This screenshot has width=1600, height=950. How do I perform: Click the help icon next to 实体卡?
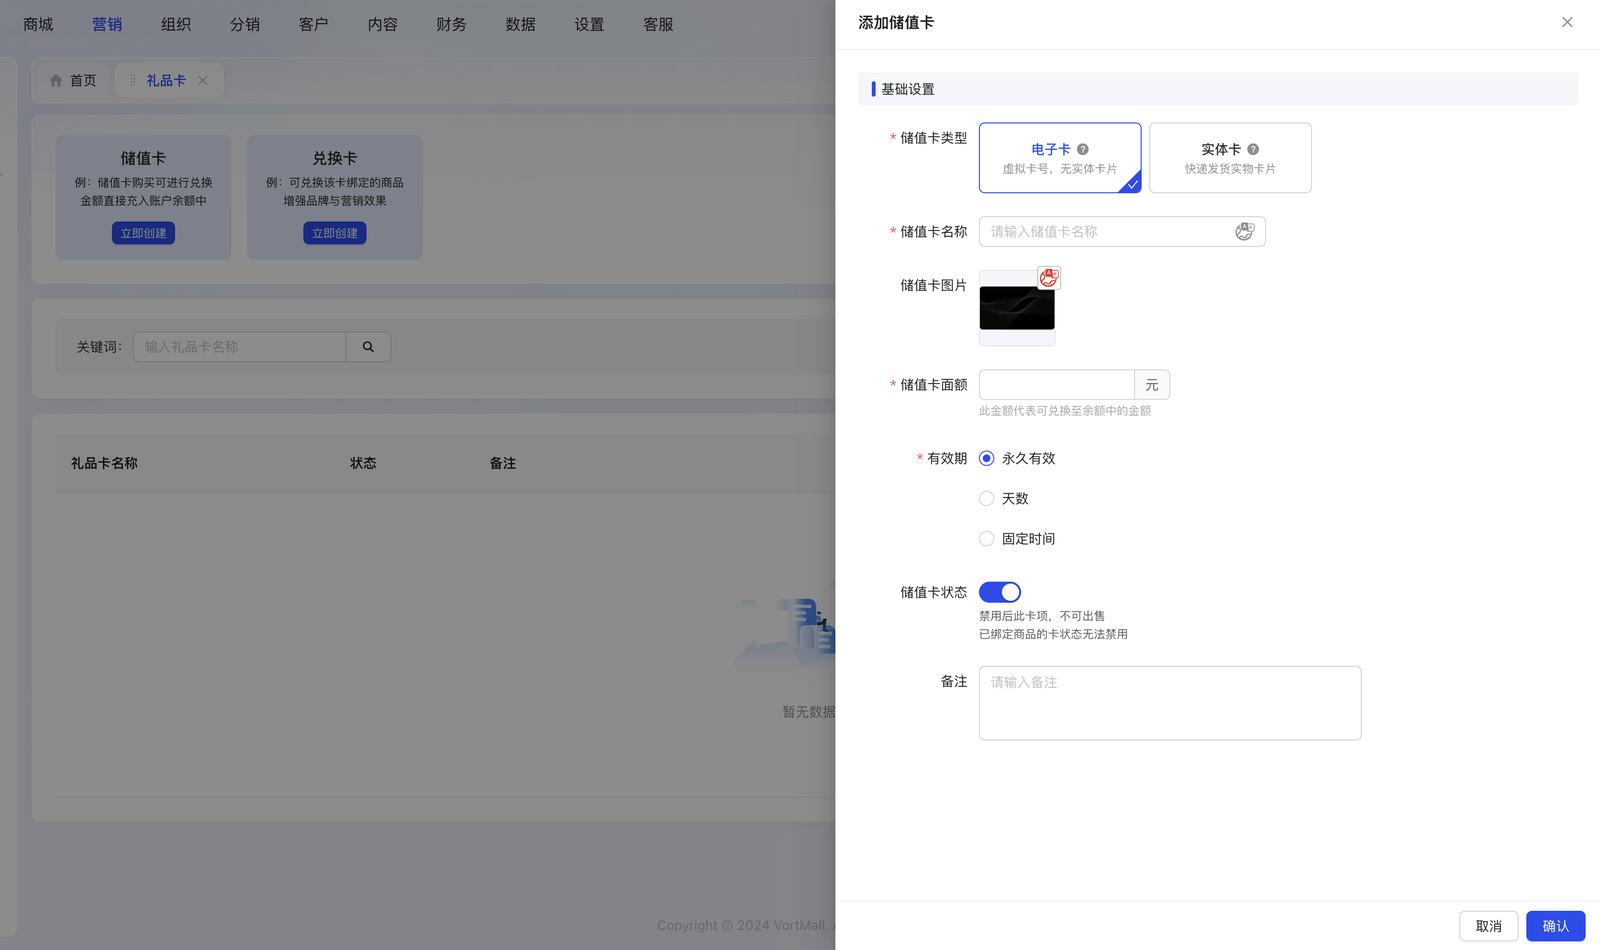(x=1253, y=149)
